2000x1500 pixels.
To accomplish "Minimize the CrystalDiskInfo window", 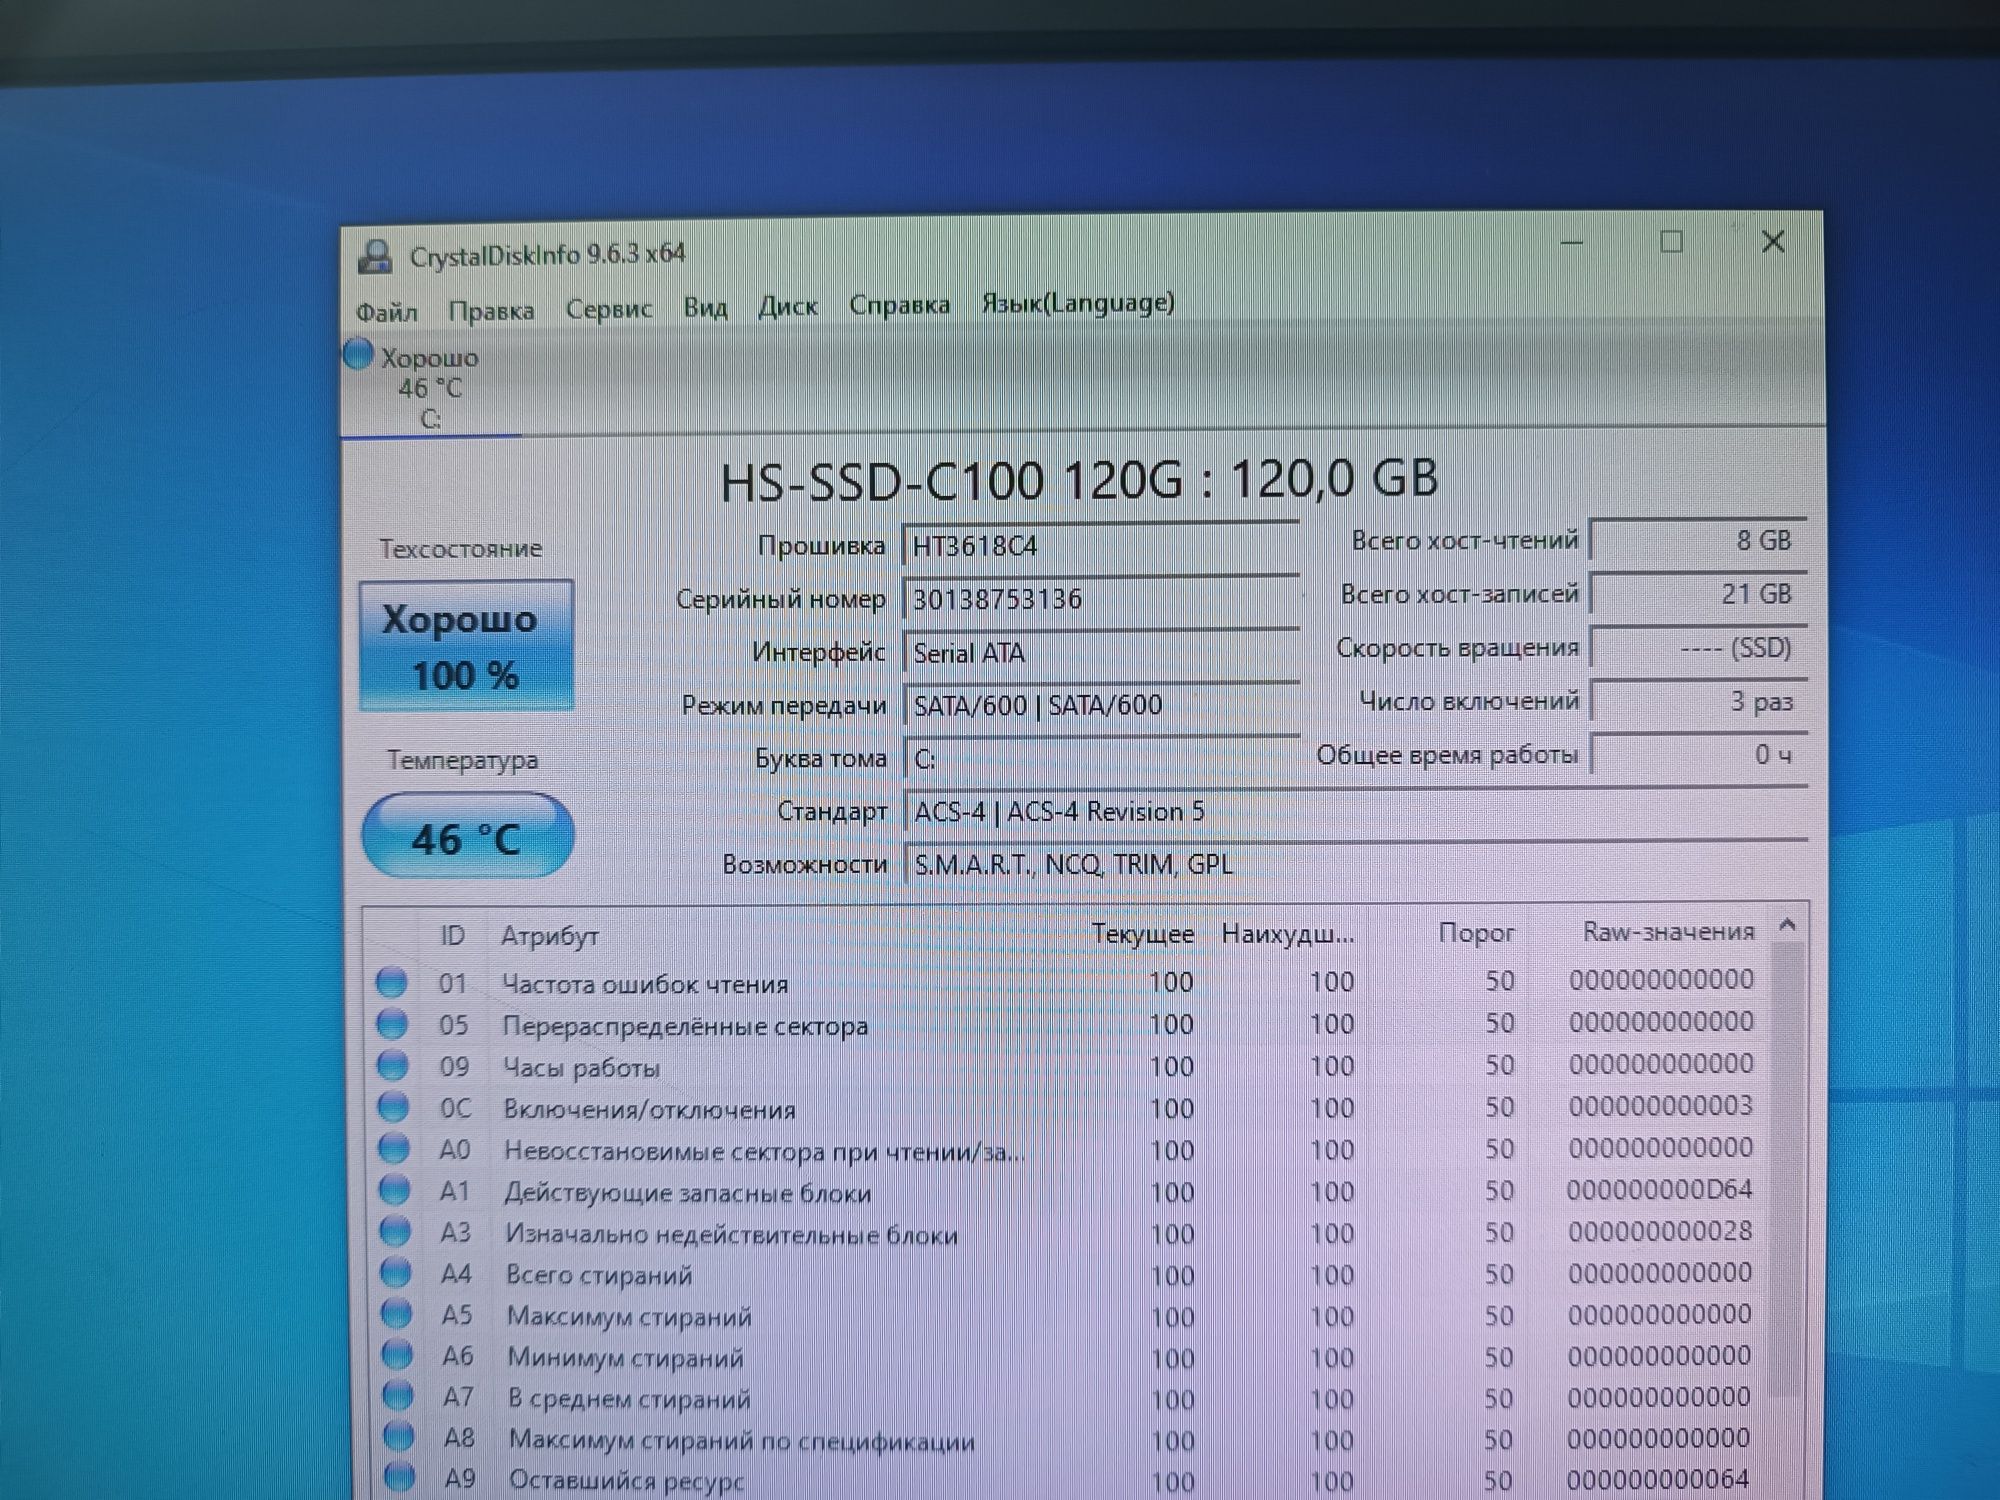I will click(1571, 243).
